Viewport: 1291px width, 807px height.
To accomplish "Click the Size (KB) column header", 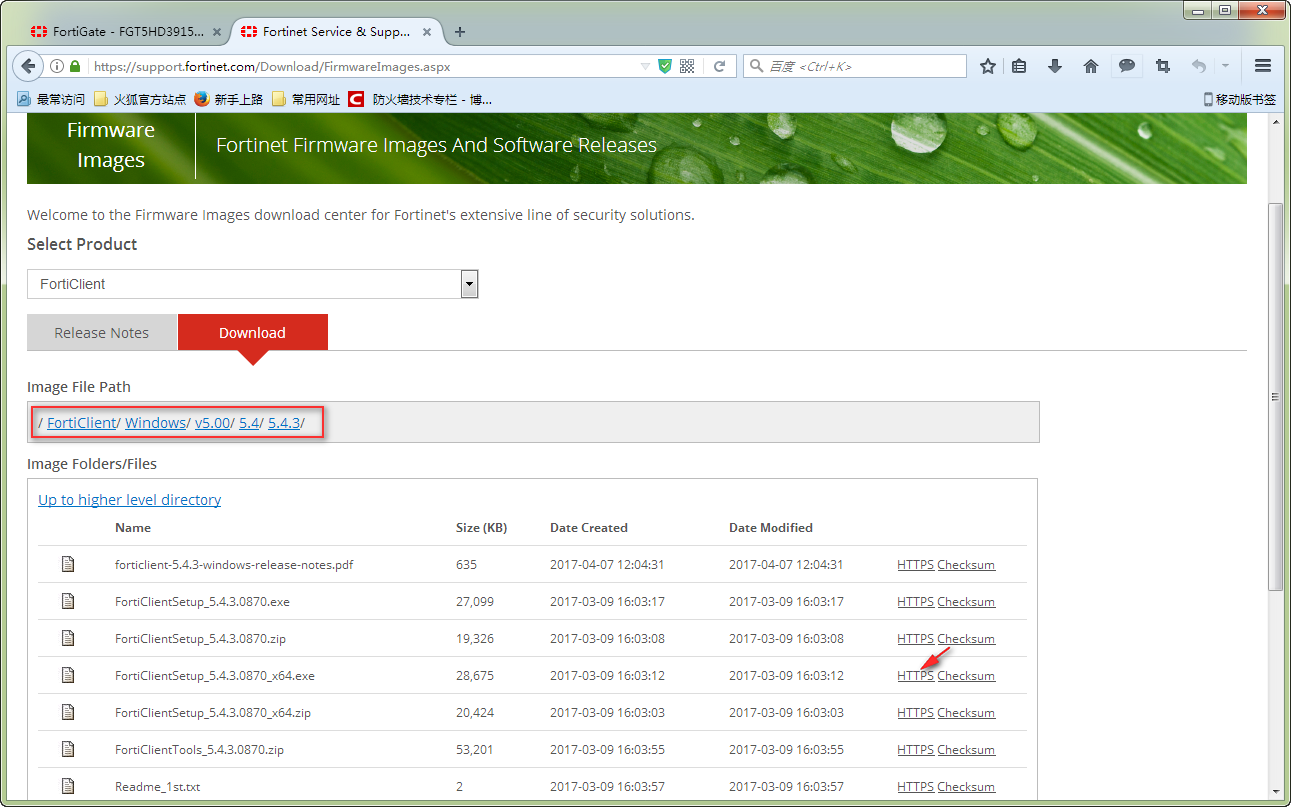I will pyautogui.click(x=481, y=527).
